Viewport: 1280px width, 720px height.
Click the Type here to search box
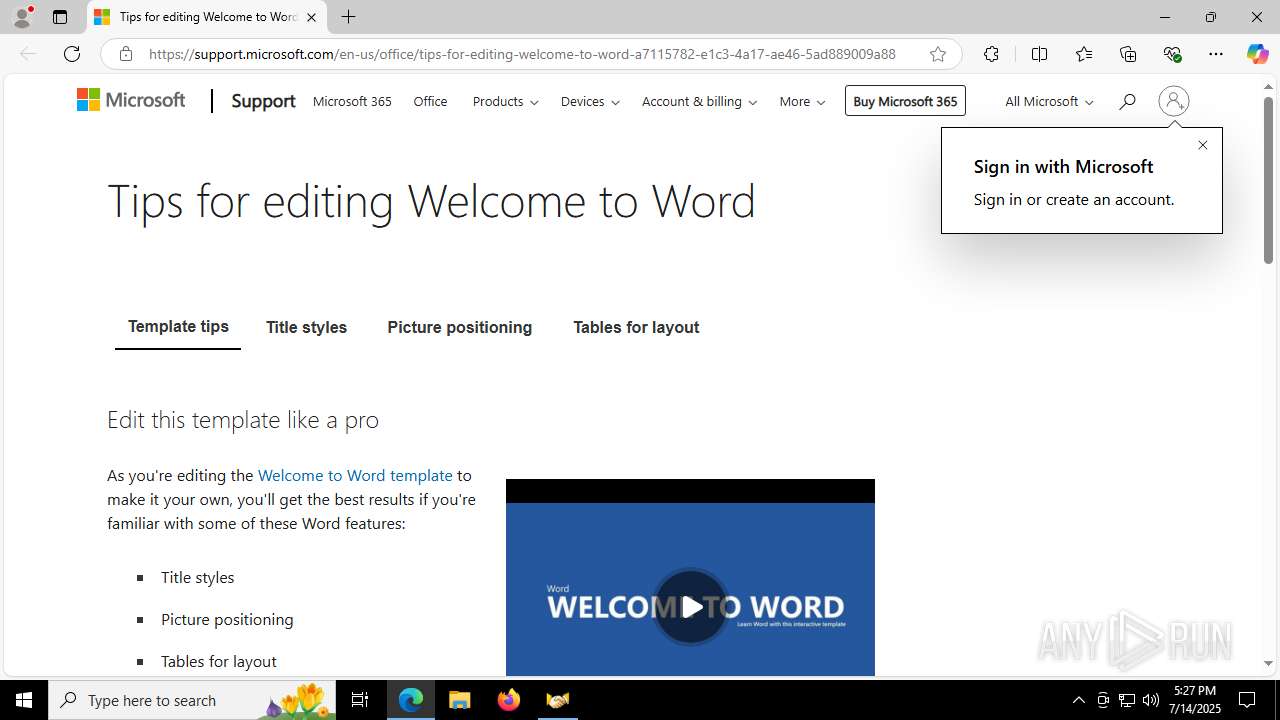pos(192,700)
